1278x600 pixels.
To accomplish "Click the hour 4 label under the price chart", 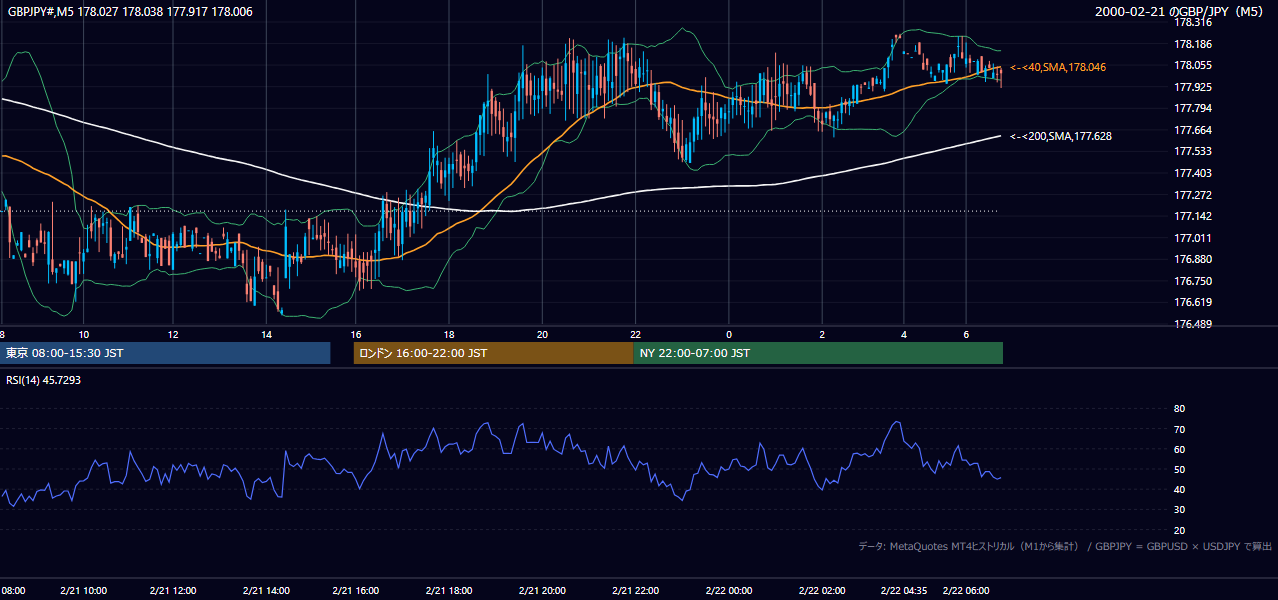I will 904,334.
